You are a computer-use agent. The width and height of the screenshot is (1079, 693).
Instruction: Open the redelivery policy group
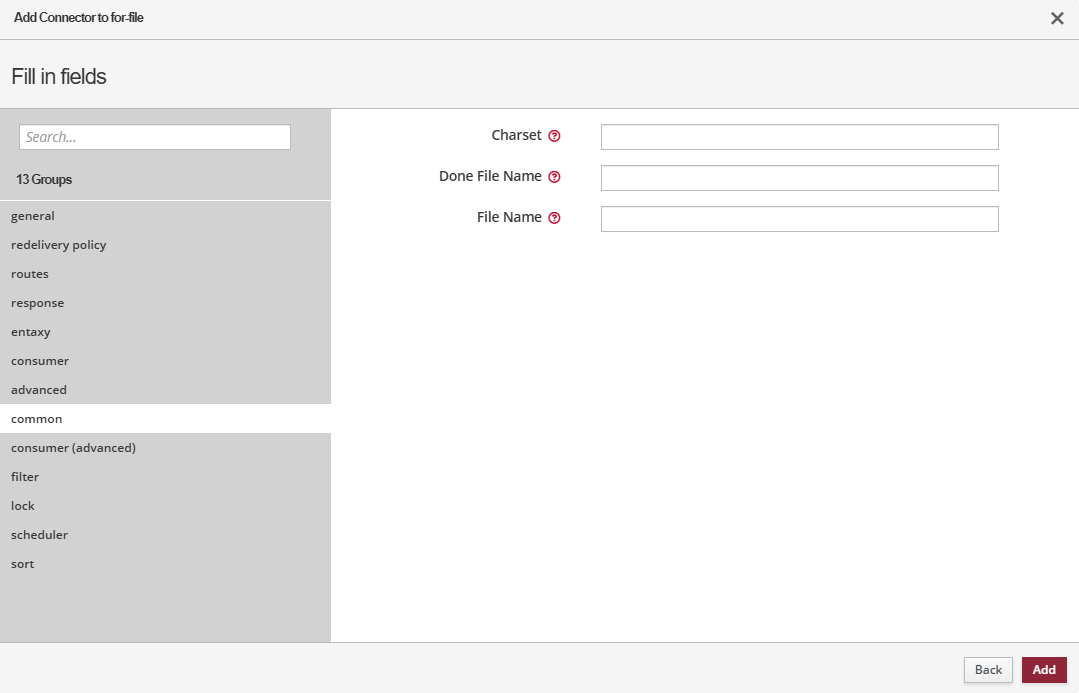58,245
